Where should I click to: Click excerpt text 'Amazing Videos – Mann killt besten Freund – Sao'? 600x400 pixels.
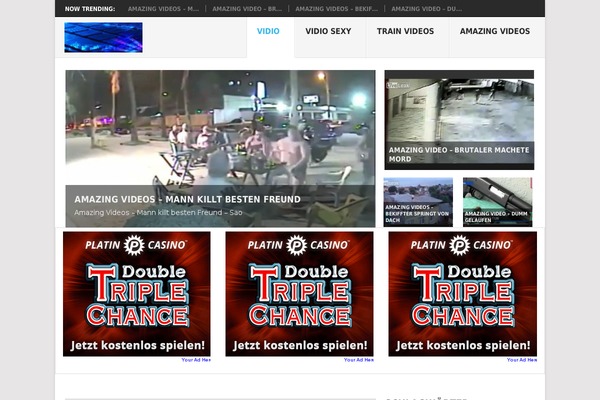(x=158, y=212)
